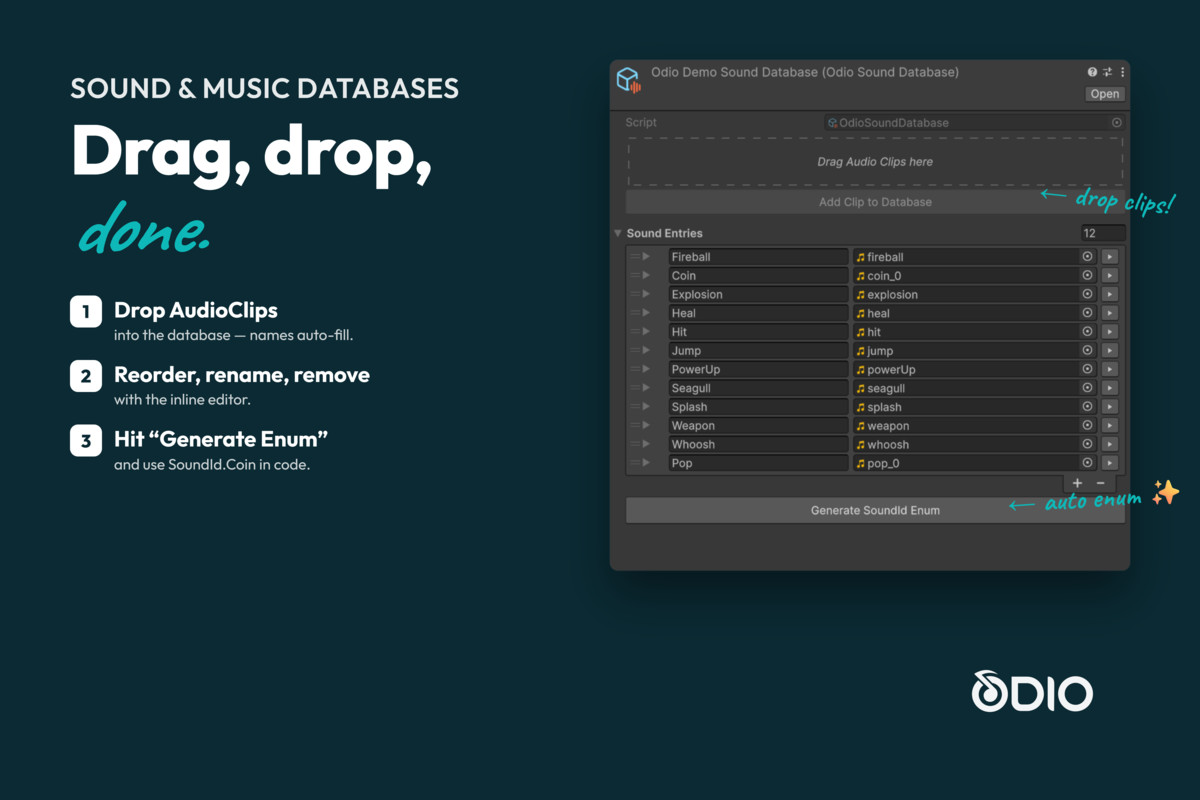
Task: Play preview of Explosion sound
Action: point(1109,295)
